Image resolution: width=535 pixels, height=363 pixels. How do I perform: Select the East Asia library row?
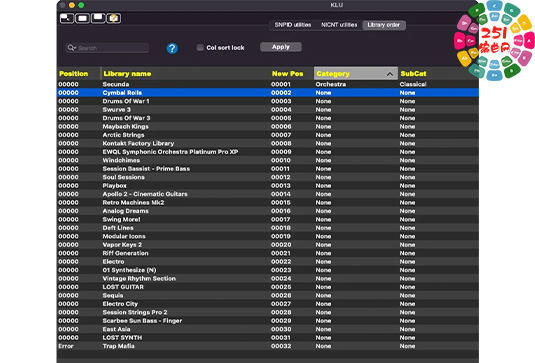tap(268, 329)
